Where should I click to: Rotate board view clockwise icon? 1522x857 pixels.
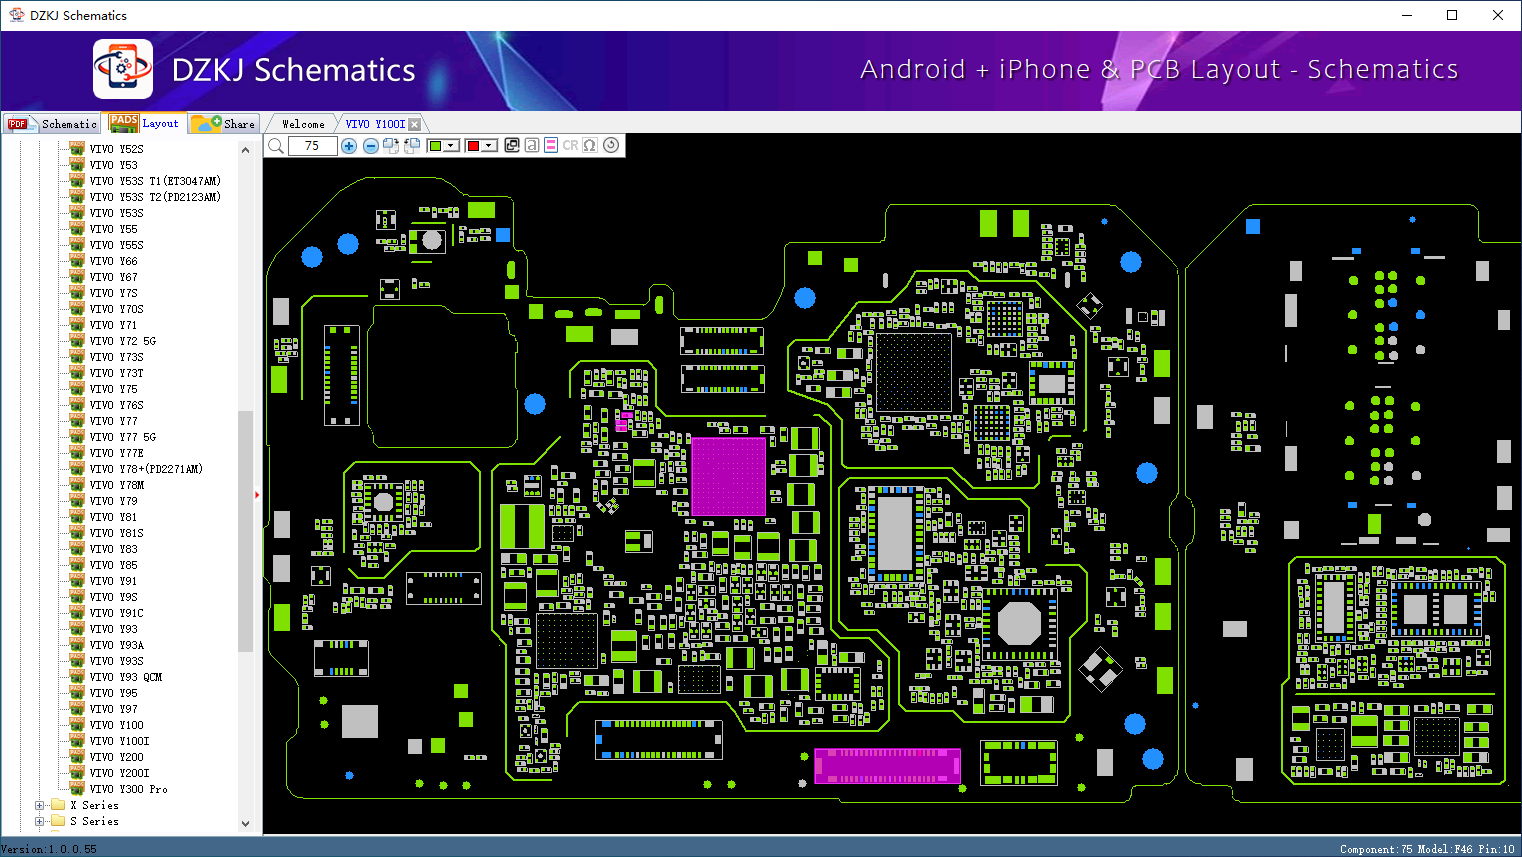(x=391, y=146)
